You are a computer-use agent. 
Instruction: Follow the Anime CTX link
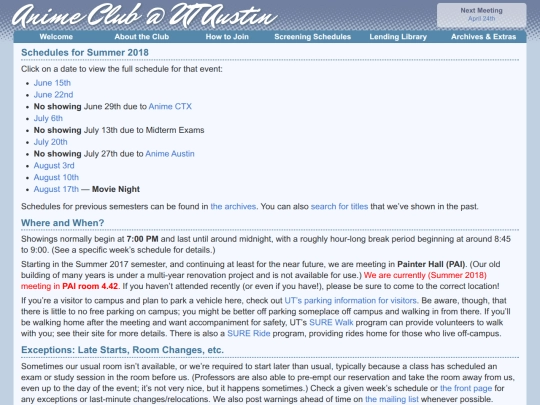point(170,106)
